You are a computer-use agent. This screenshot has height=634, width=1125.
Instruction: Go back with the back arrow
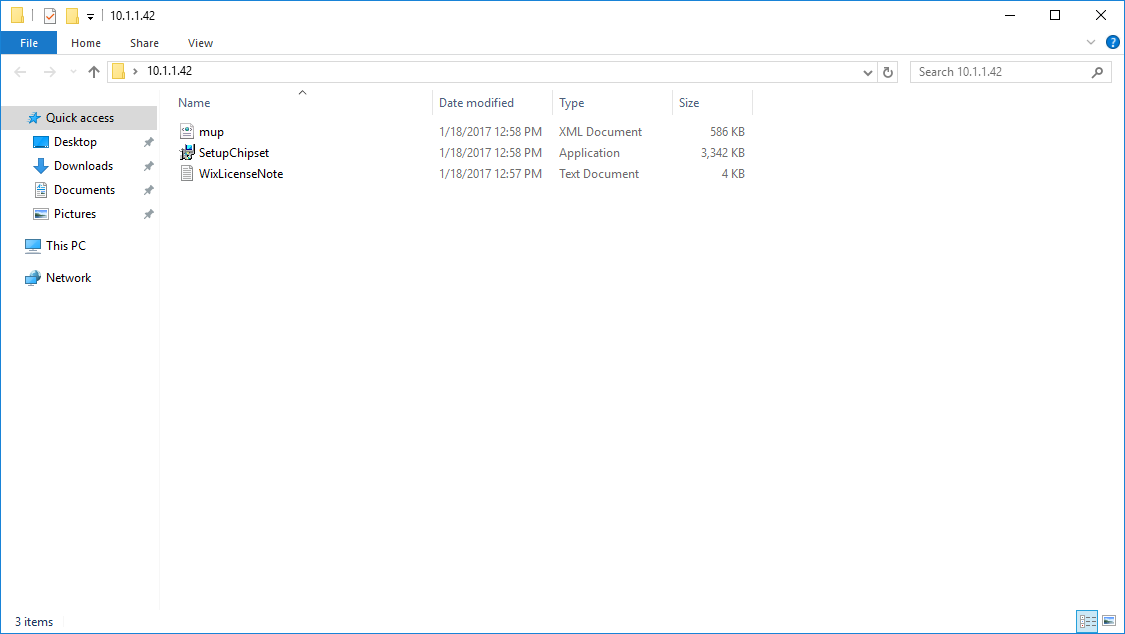tap(21, 72)
